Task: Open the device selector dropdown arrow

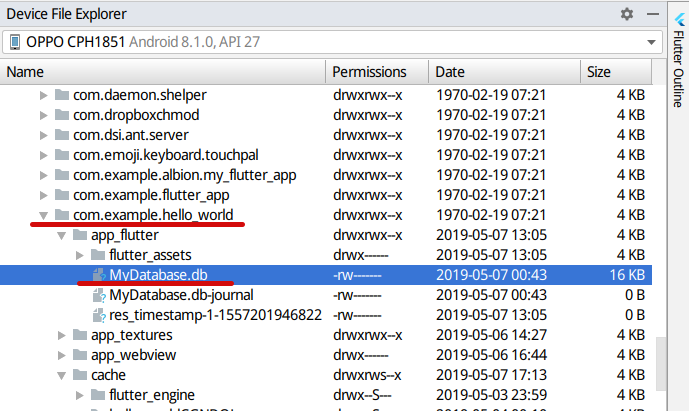Action: [651, 42]
